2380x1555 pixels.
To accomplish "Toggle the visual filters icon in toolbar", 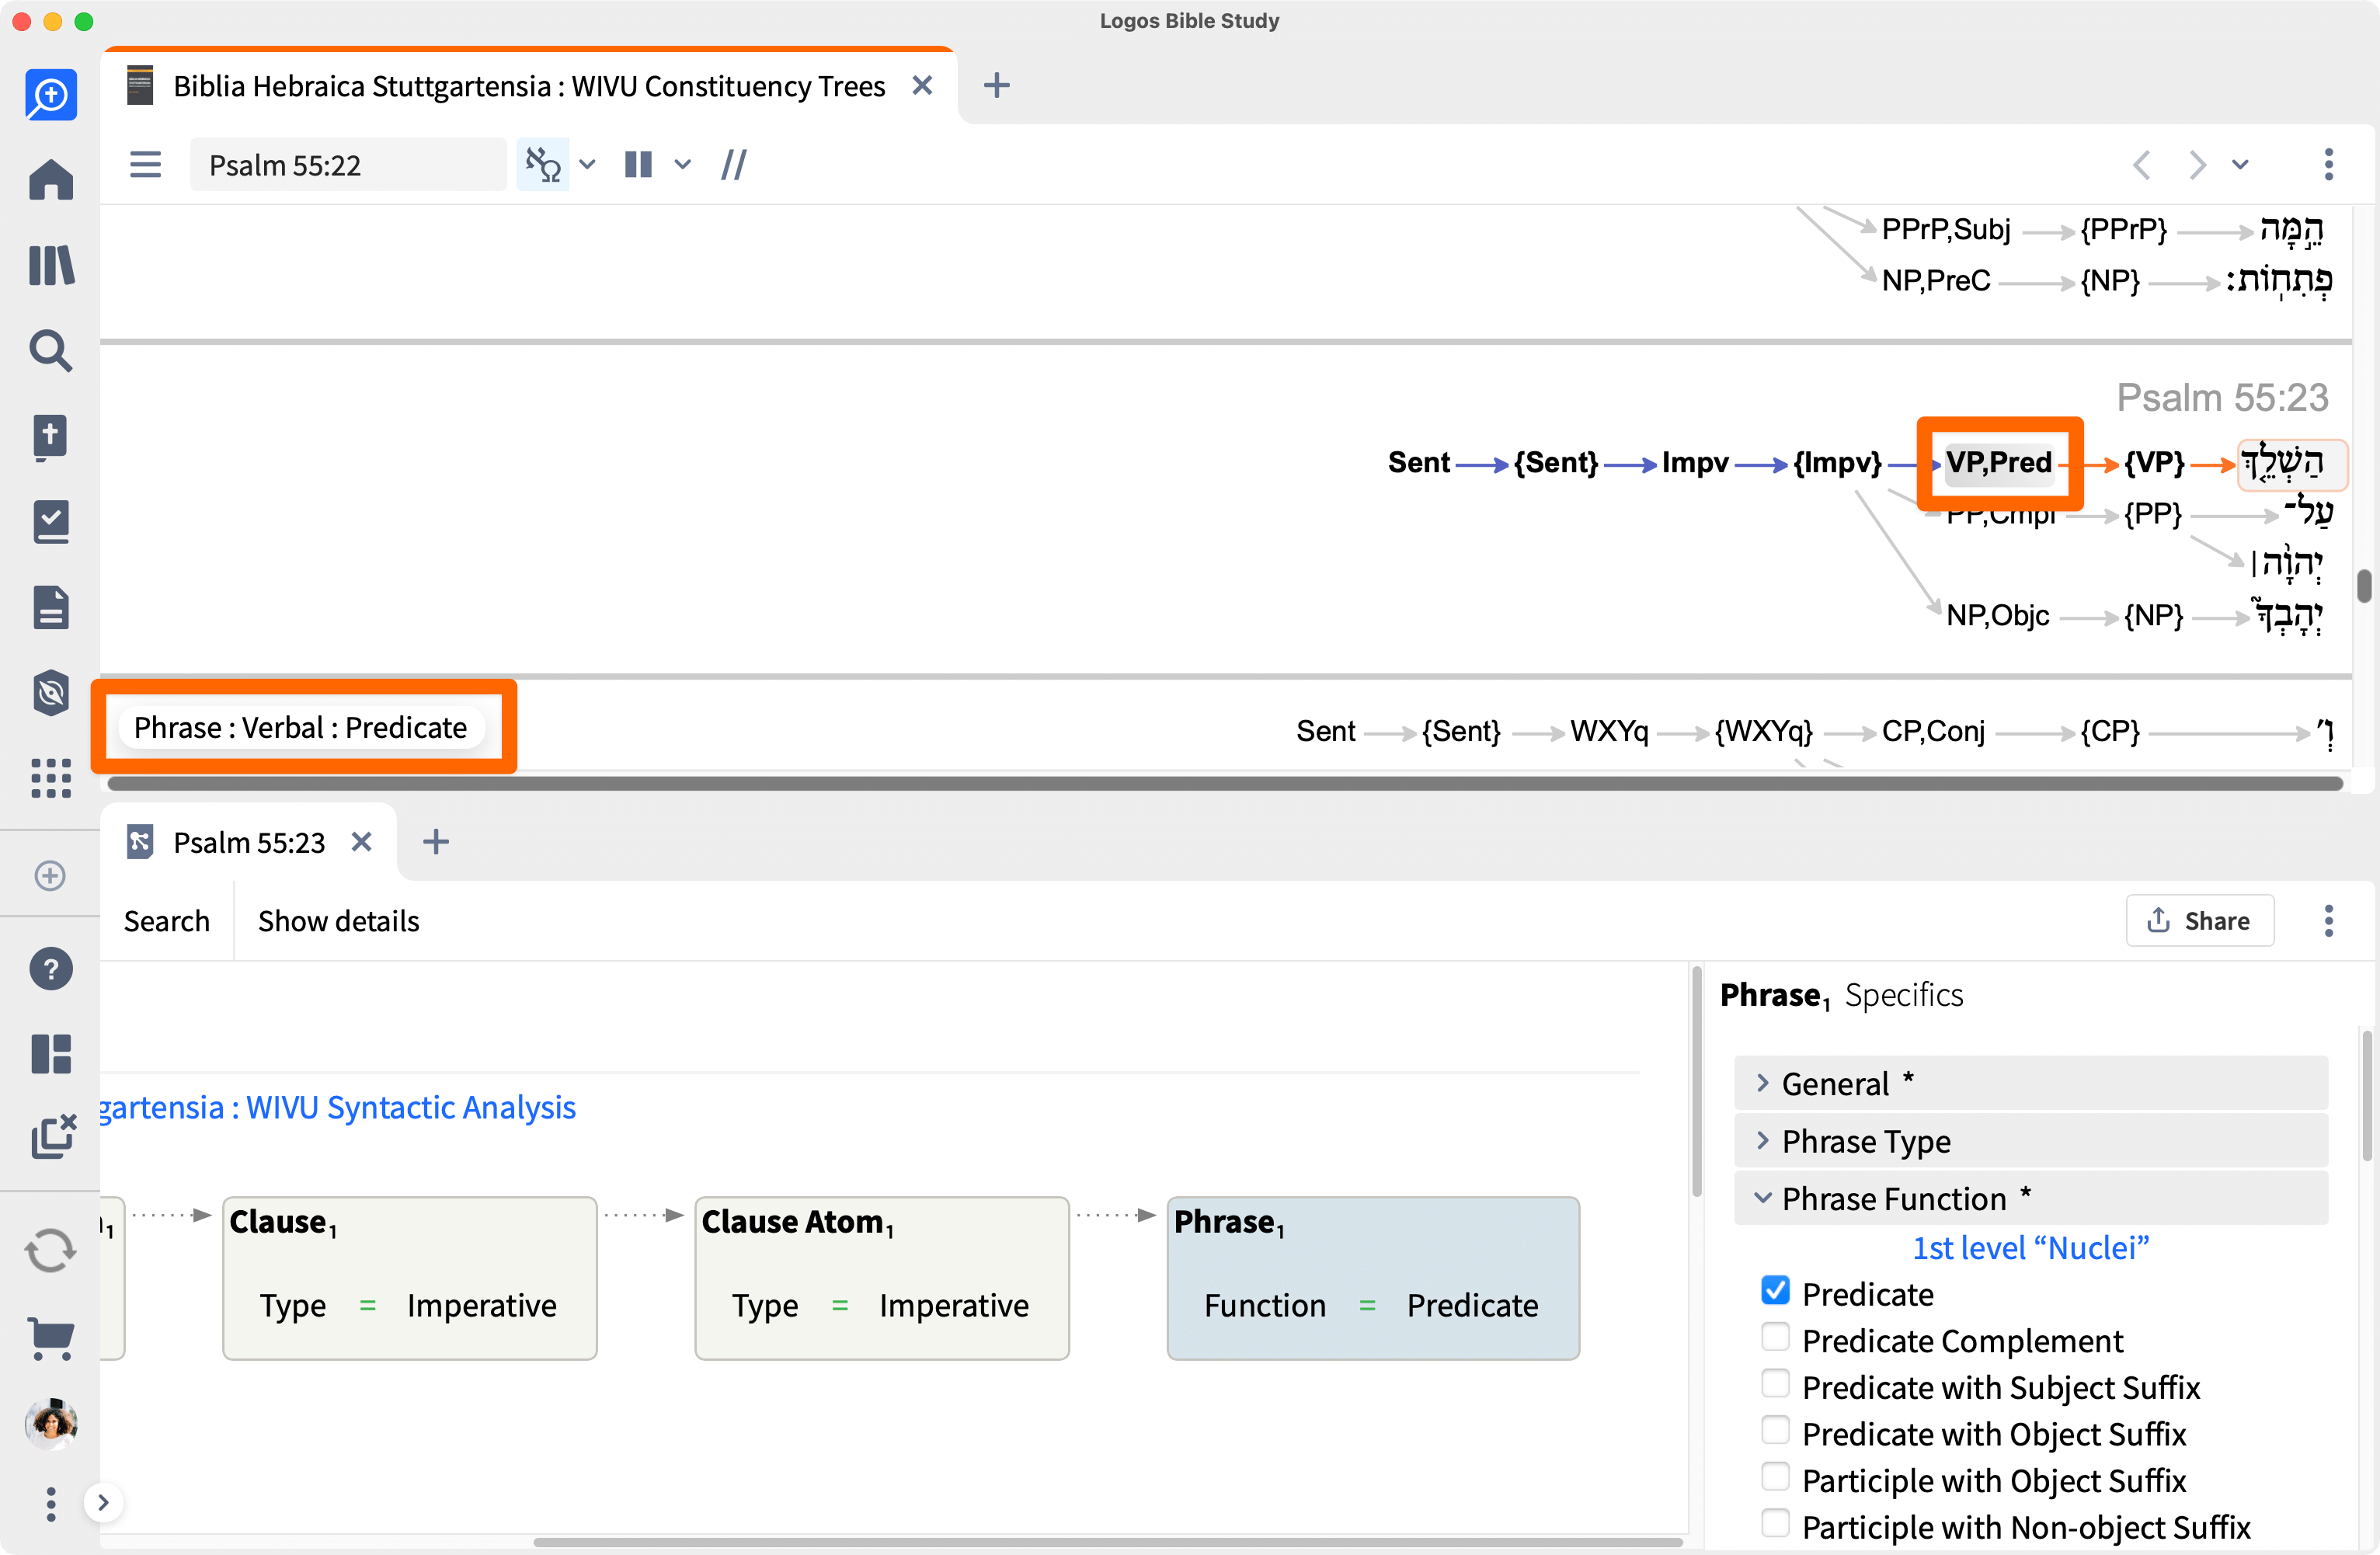I will (x=543, y=165).
